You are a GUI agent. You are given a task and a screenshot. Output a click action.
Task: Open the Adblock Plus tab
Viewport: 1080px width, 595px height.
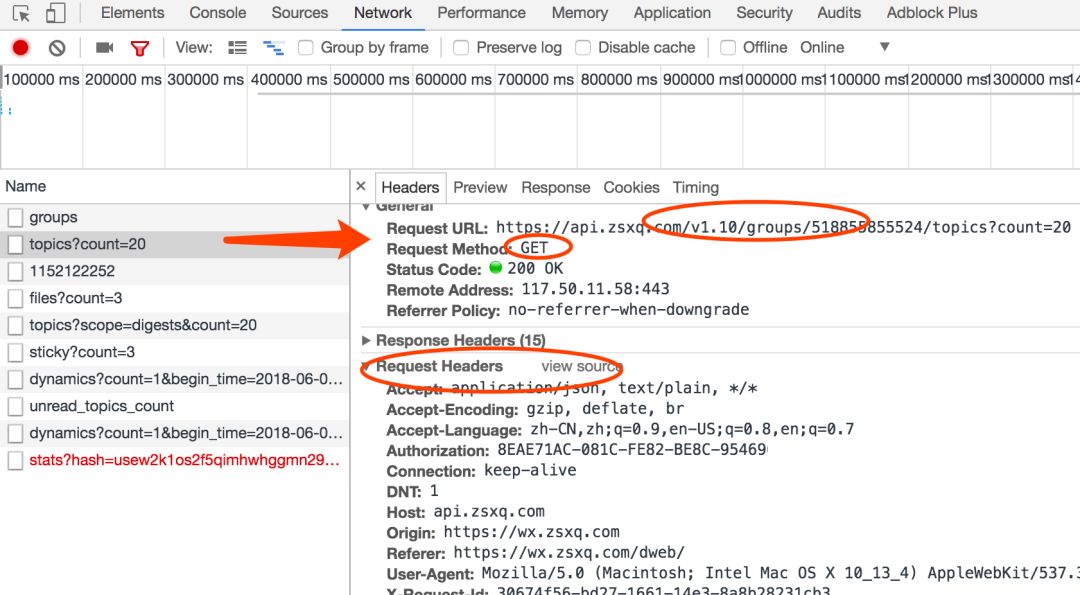932,13
